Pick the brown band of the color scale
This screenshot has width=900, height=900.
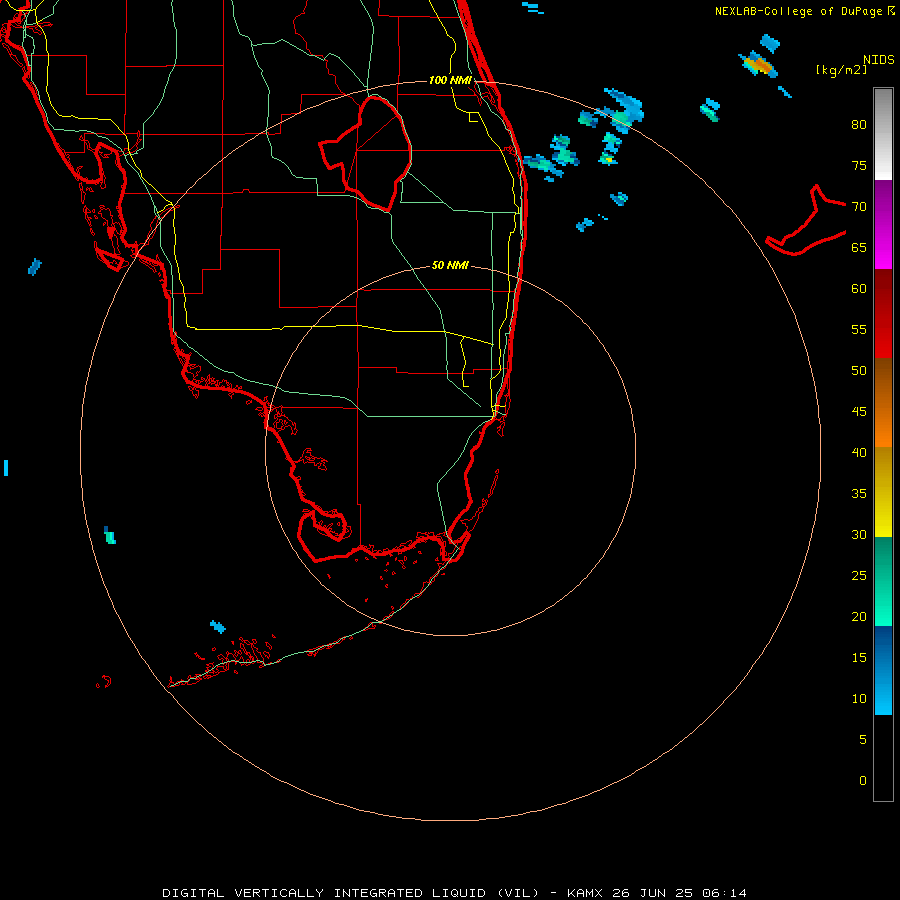point(883,381)
